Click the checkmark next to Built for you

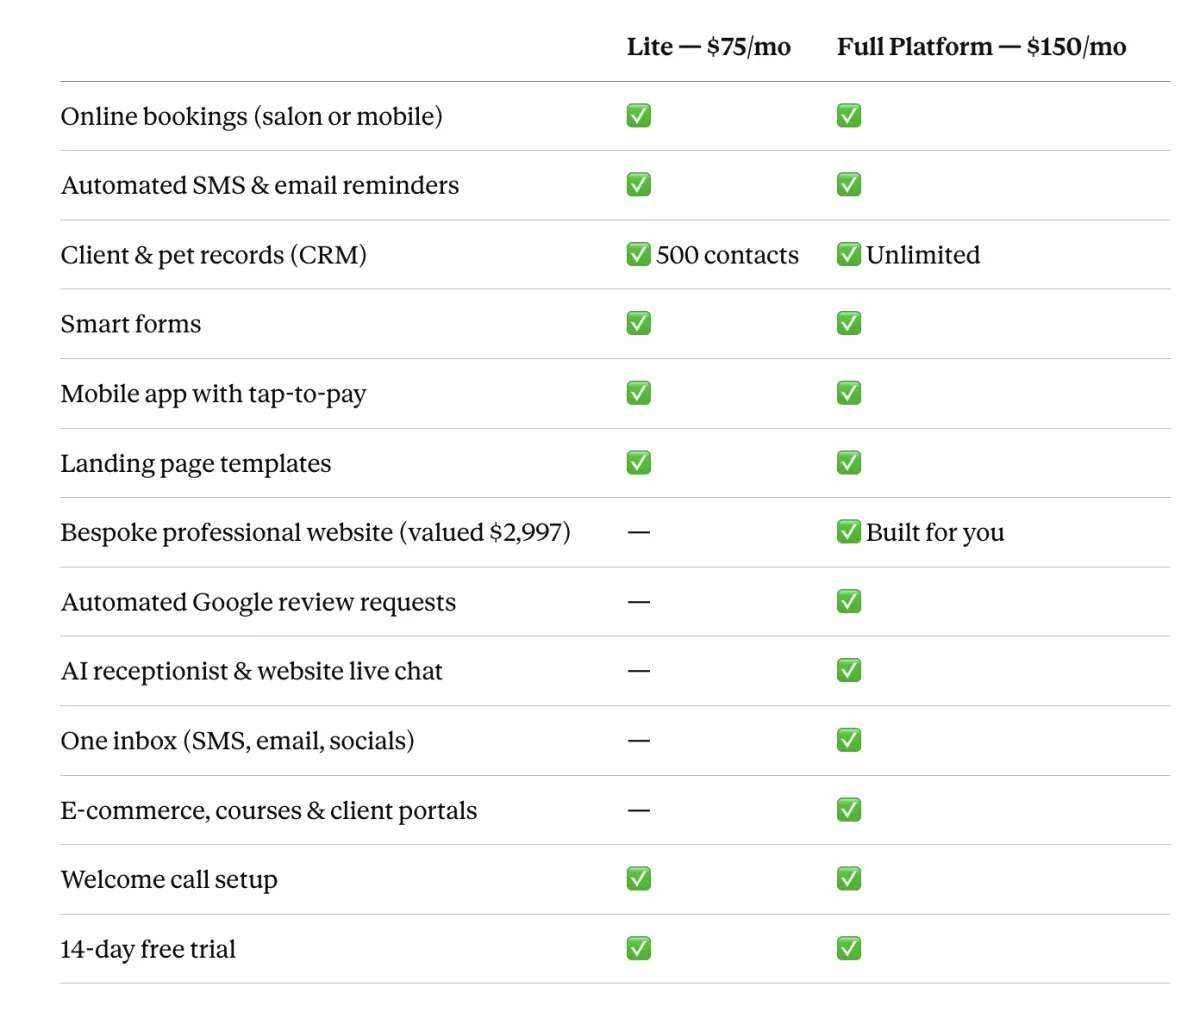coord(849,531)
